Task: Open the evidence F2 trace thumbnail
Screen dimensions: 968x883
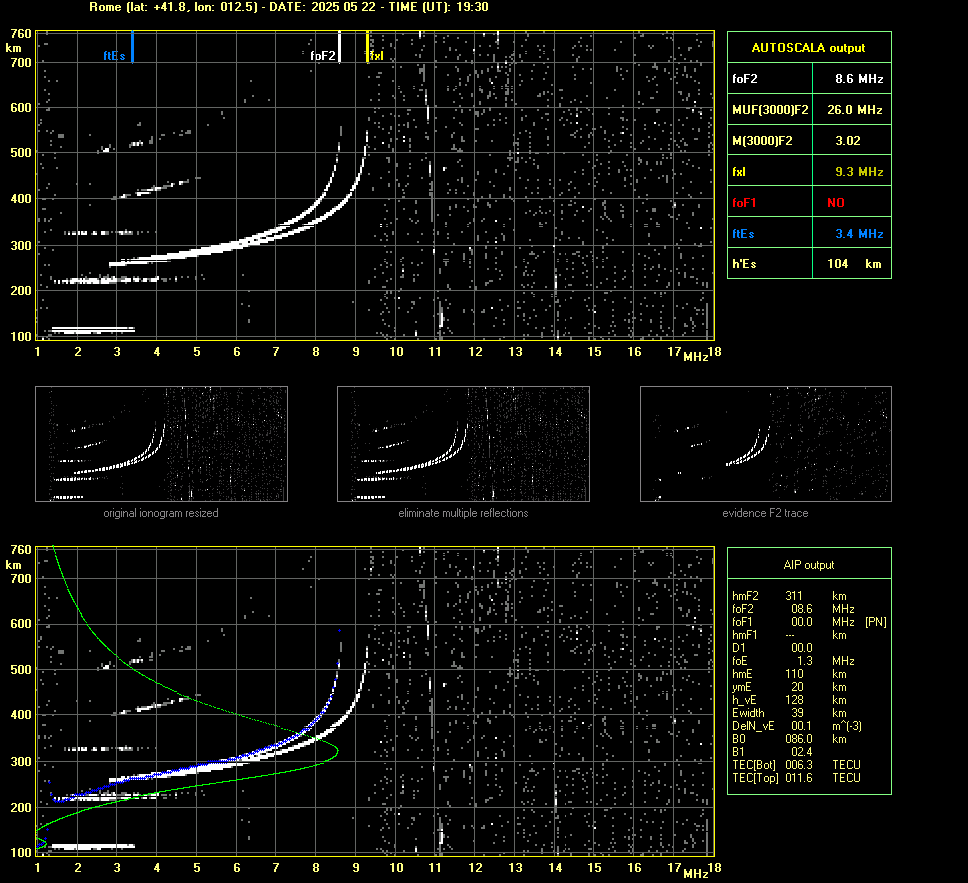Action: tap(766, 444)
